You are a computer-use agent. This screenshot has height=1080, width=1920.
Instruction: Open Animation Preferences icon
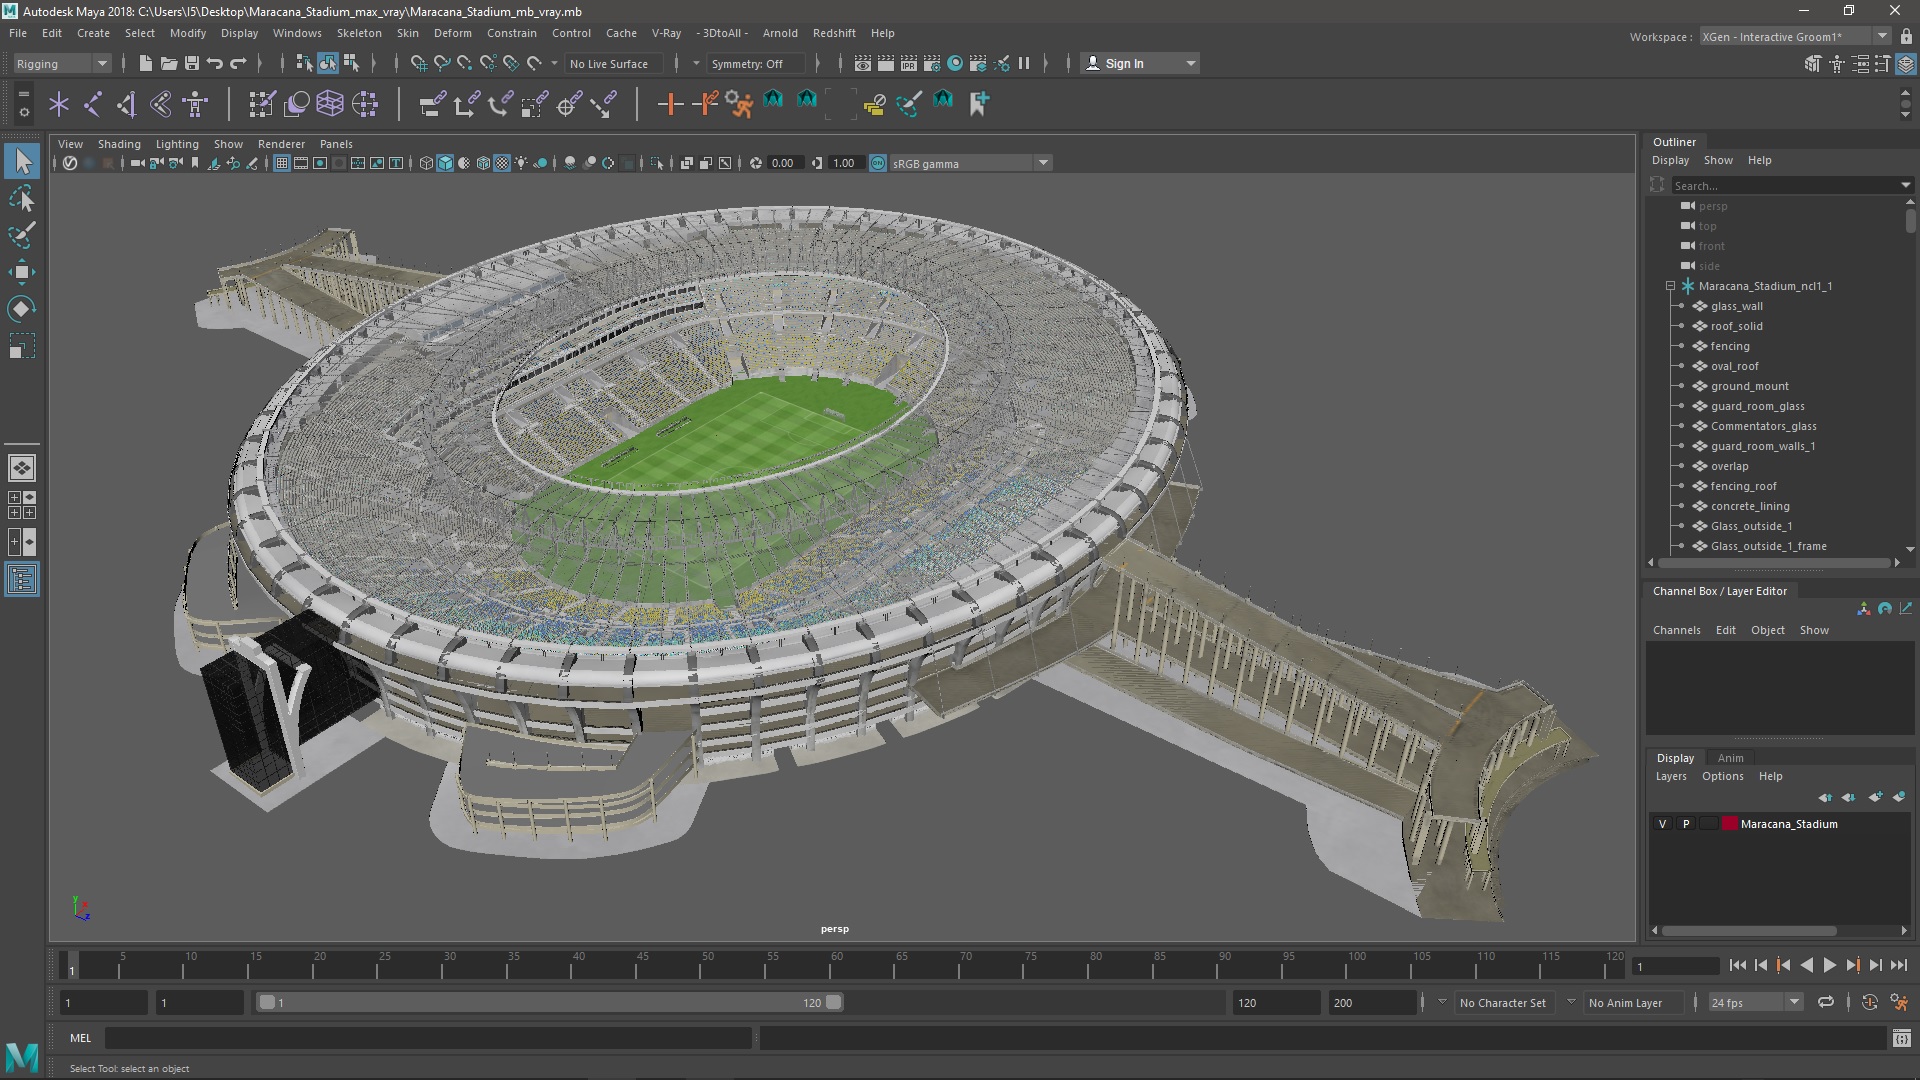[1899, 1002]
